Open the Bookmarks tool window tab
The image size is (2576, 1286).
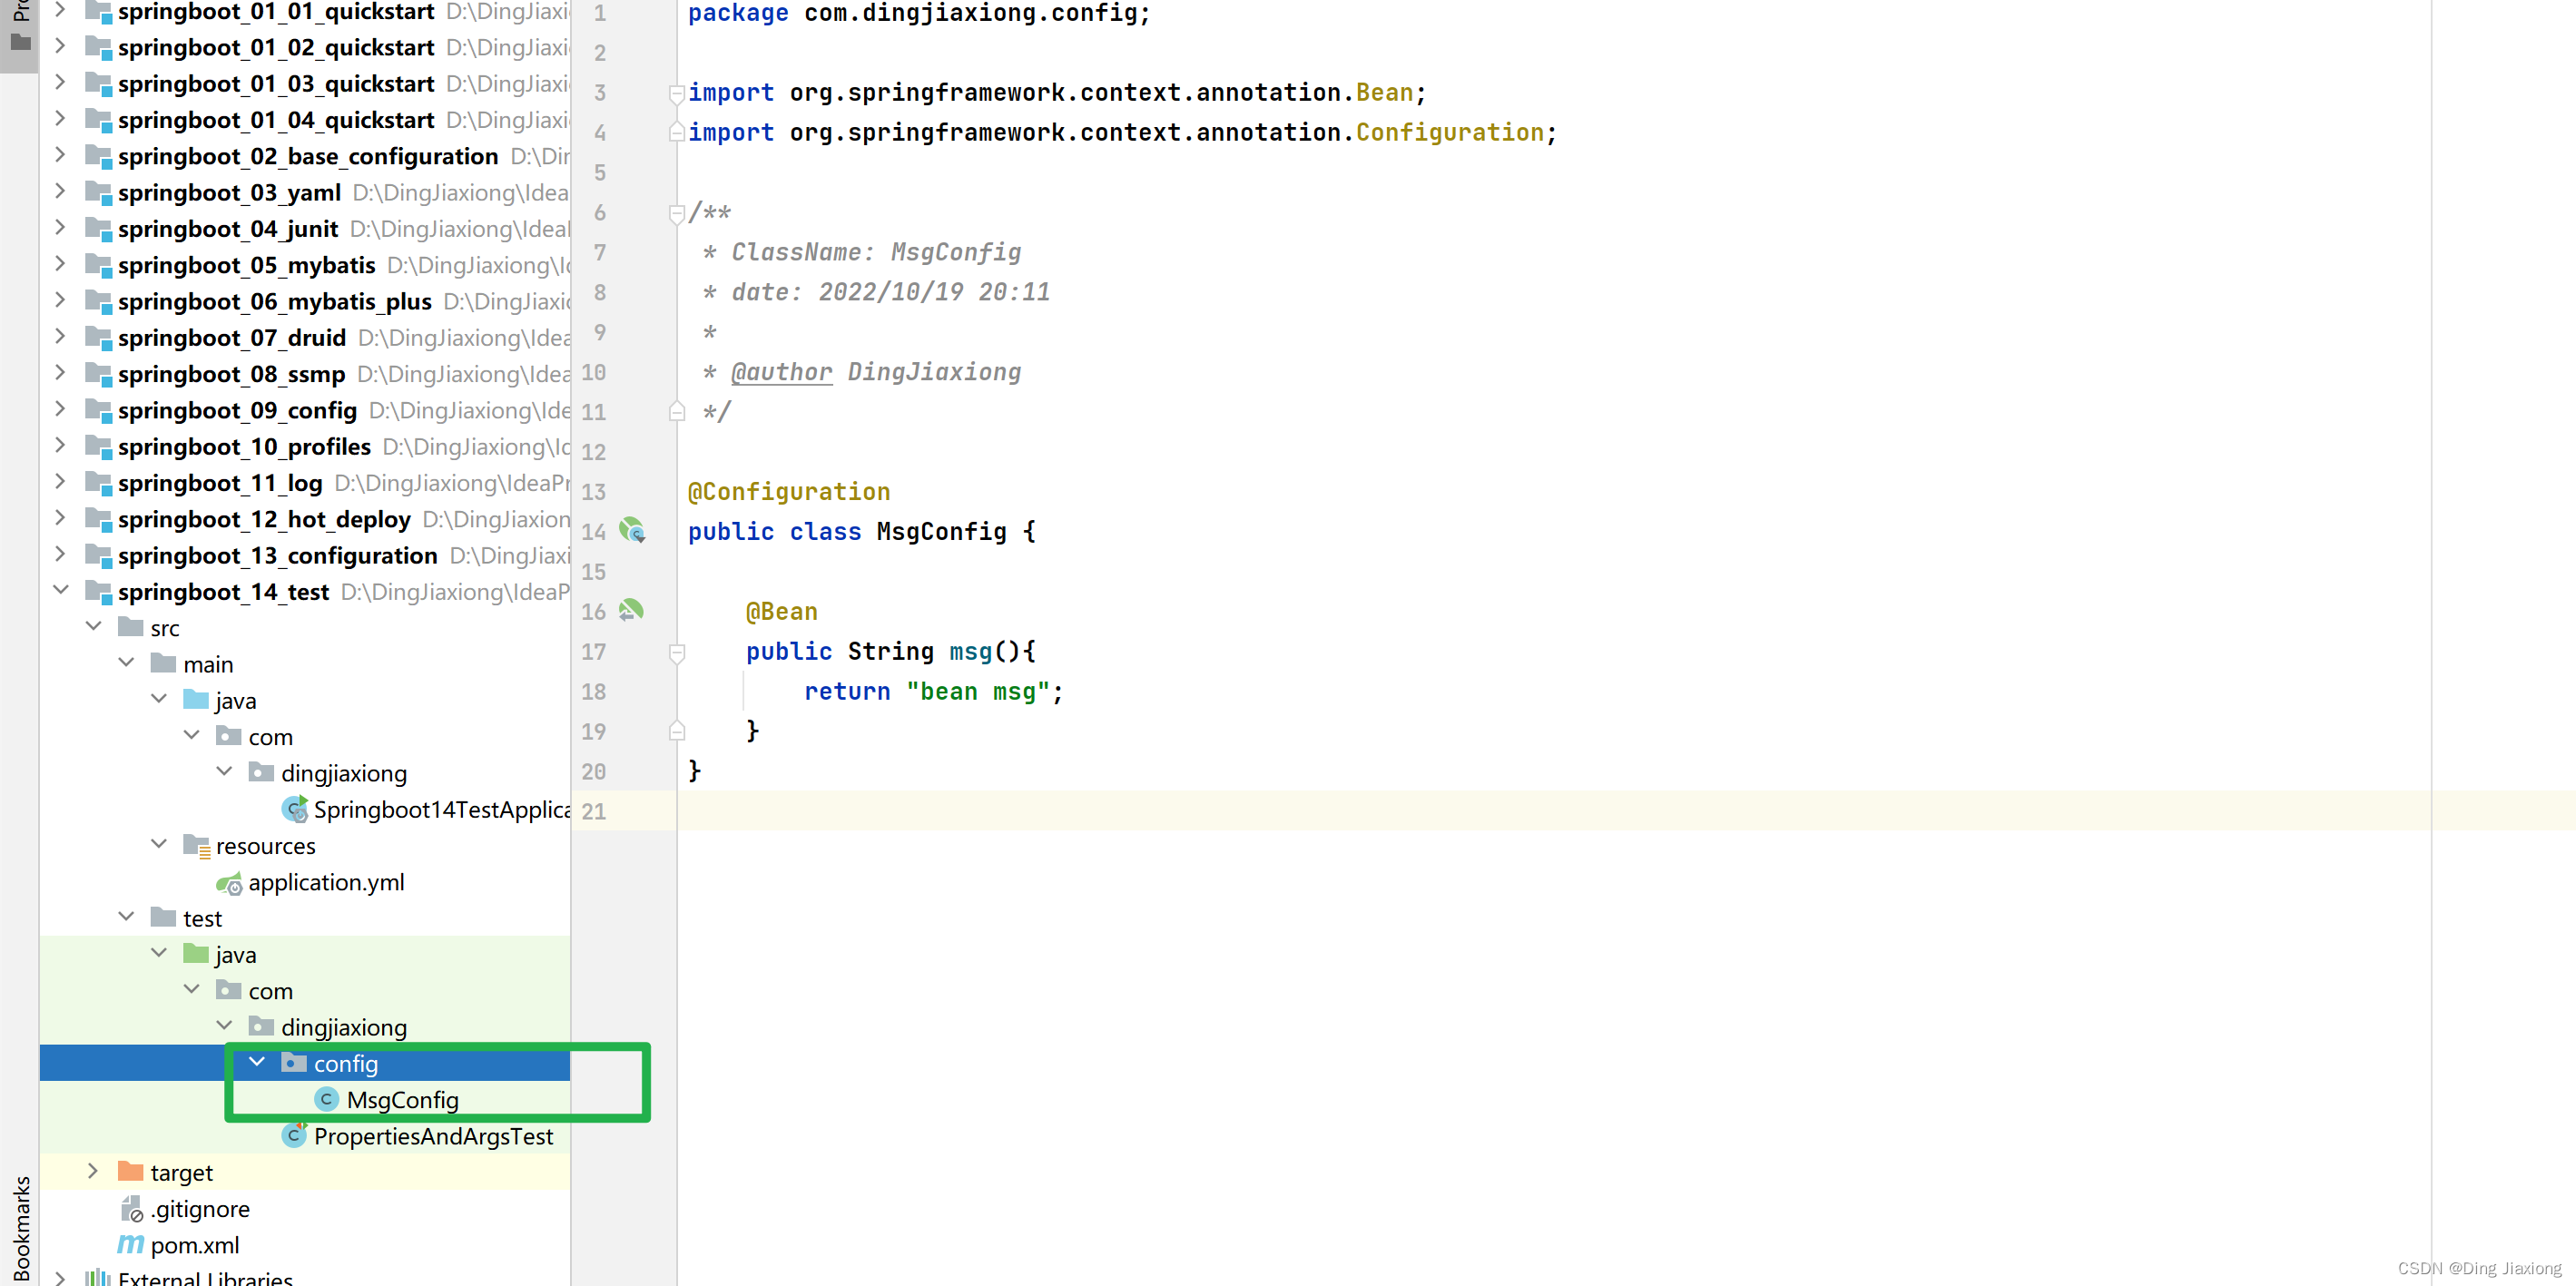click(x=21, y=1228)
